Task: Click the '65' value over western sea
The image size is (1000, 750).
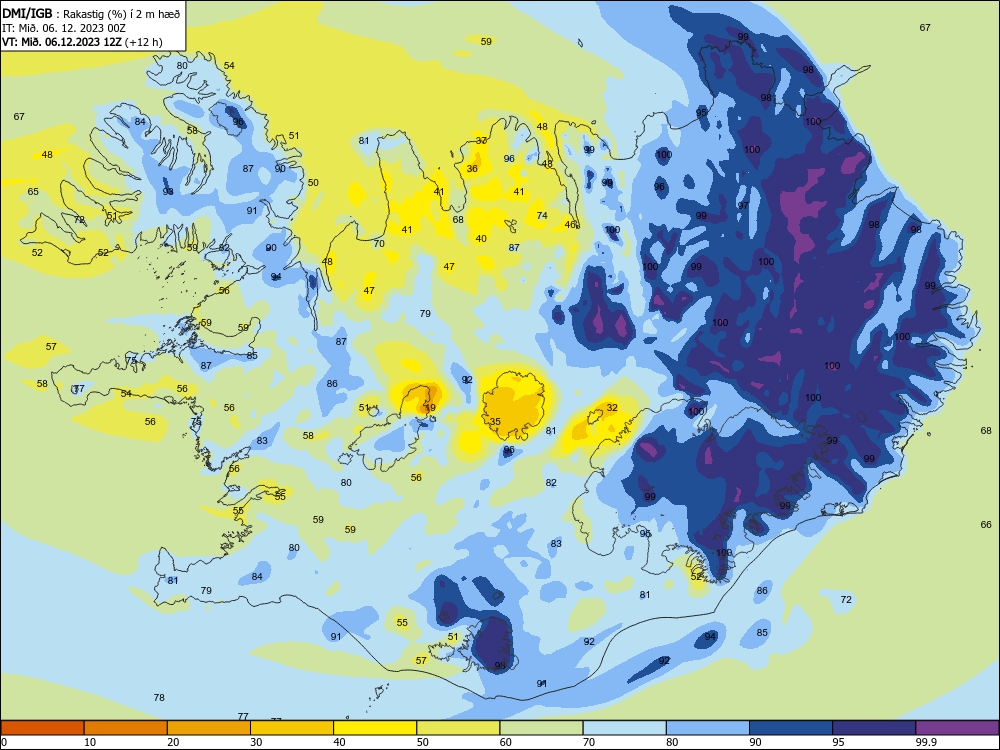Action: pos(33,191)
